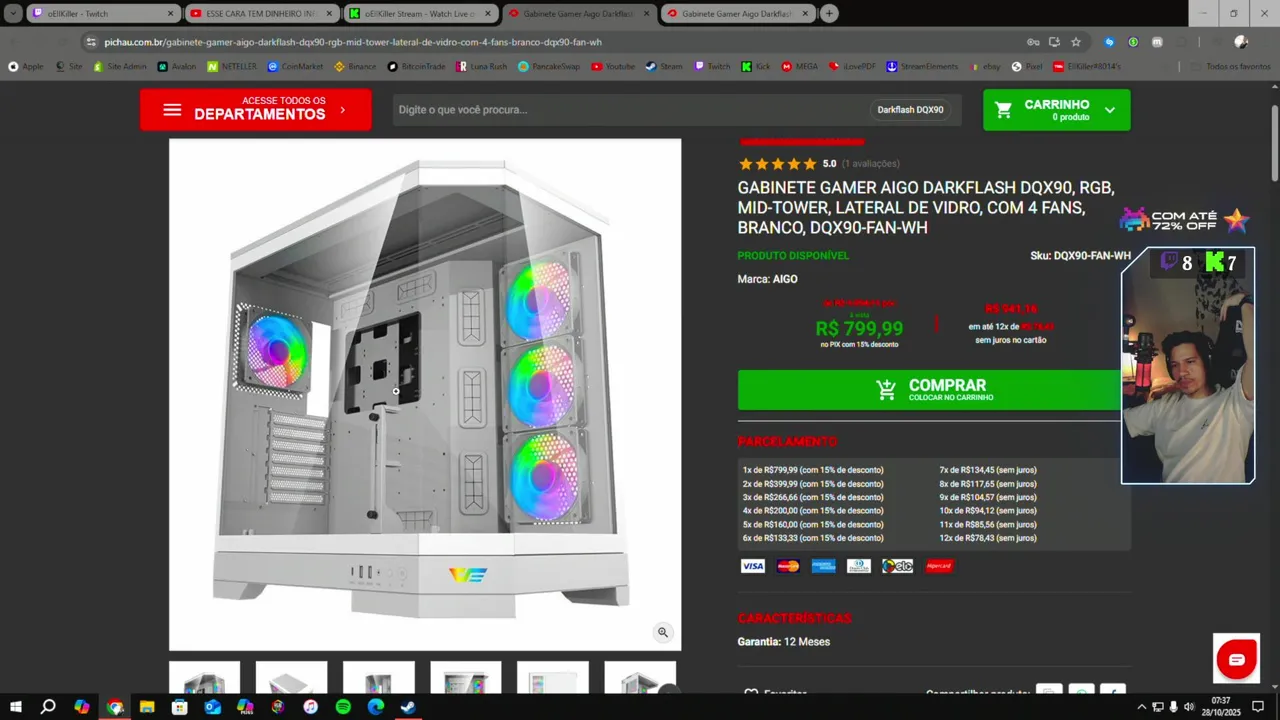This screenshot has width=1280, height=720.
Task: Open the ebay bookmark
Action: pyautogui.click(x=984, y=66)
